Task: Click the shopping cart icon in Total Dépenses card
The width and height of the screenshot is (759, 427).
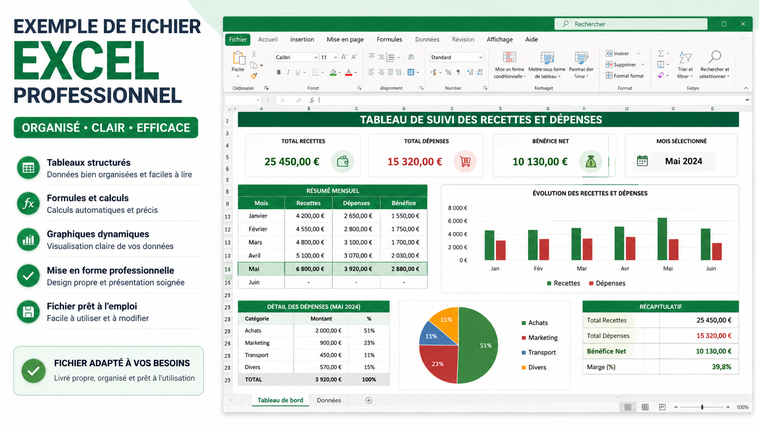Action: (x=465, y=162)
